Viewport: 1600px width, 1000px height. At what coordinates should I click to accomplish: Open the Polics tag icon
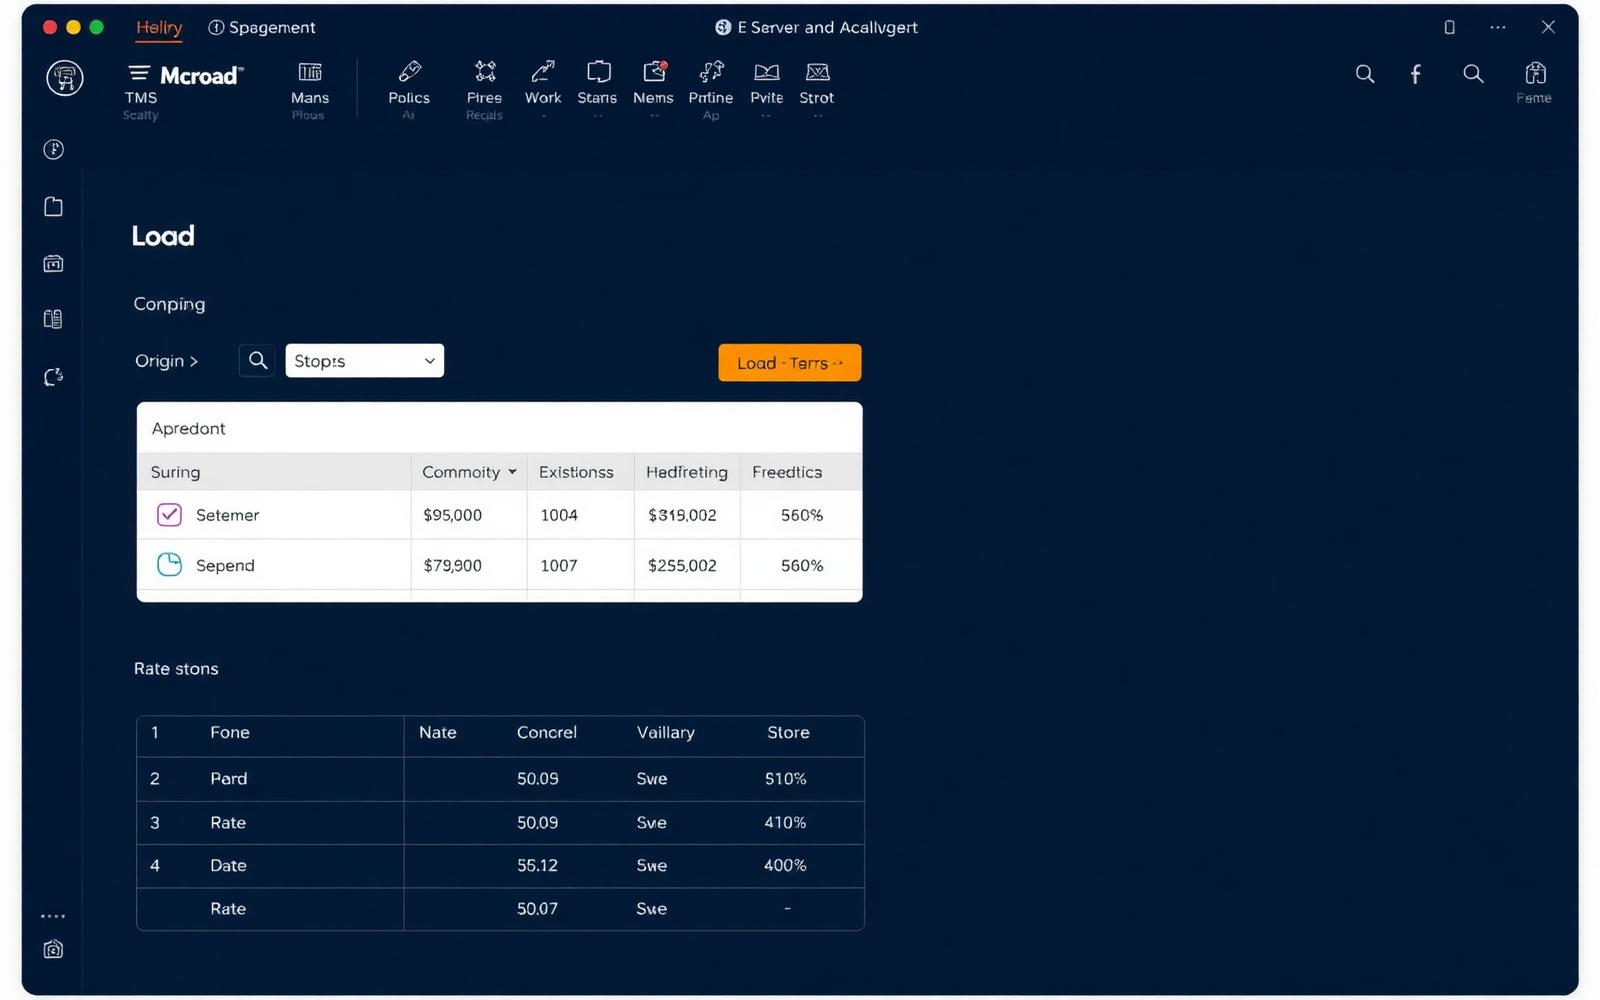(409, 72)
